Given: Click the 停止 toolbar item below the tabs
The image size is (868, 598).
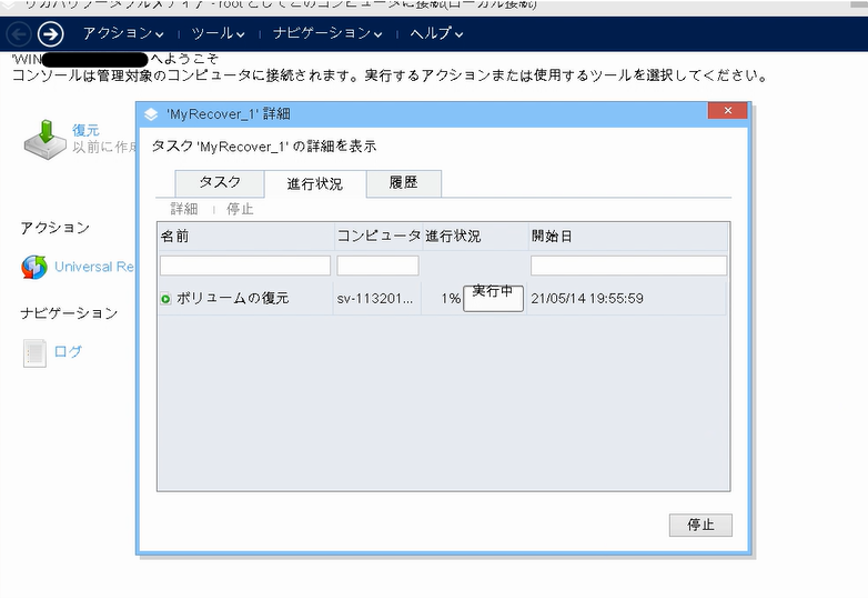Looking at the screenshot, I should tap(240, 209).
